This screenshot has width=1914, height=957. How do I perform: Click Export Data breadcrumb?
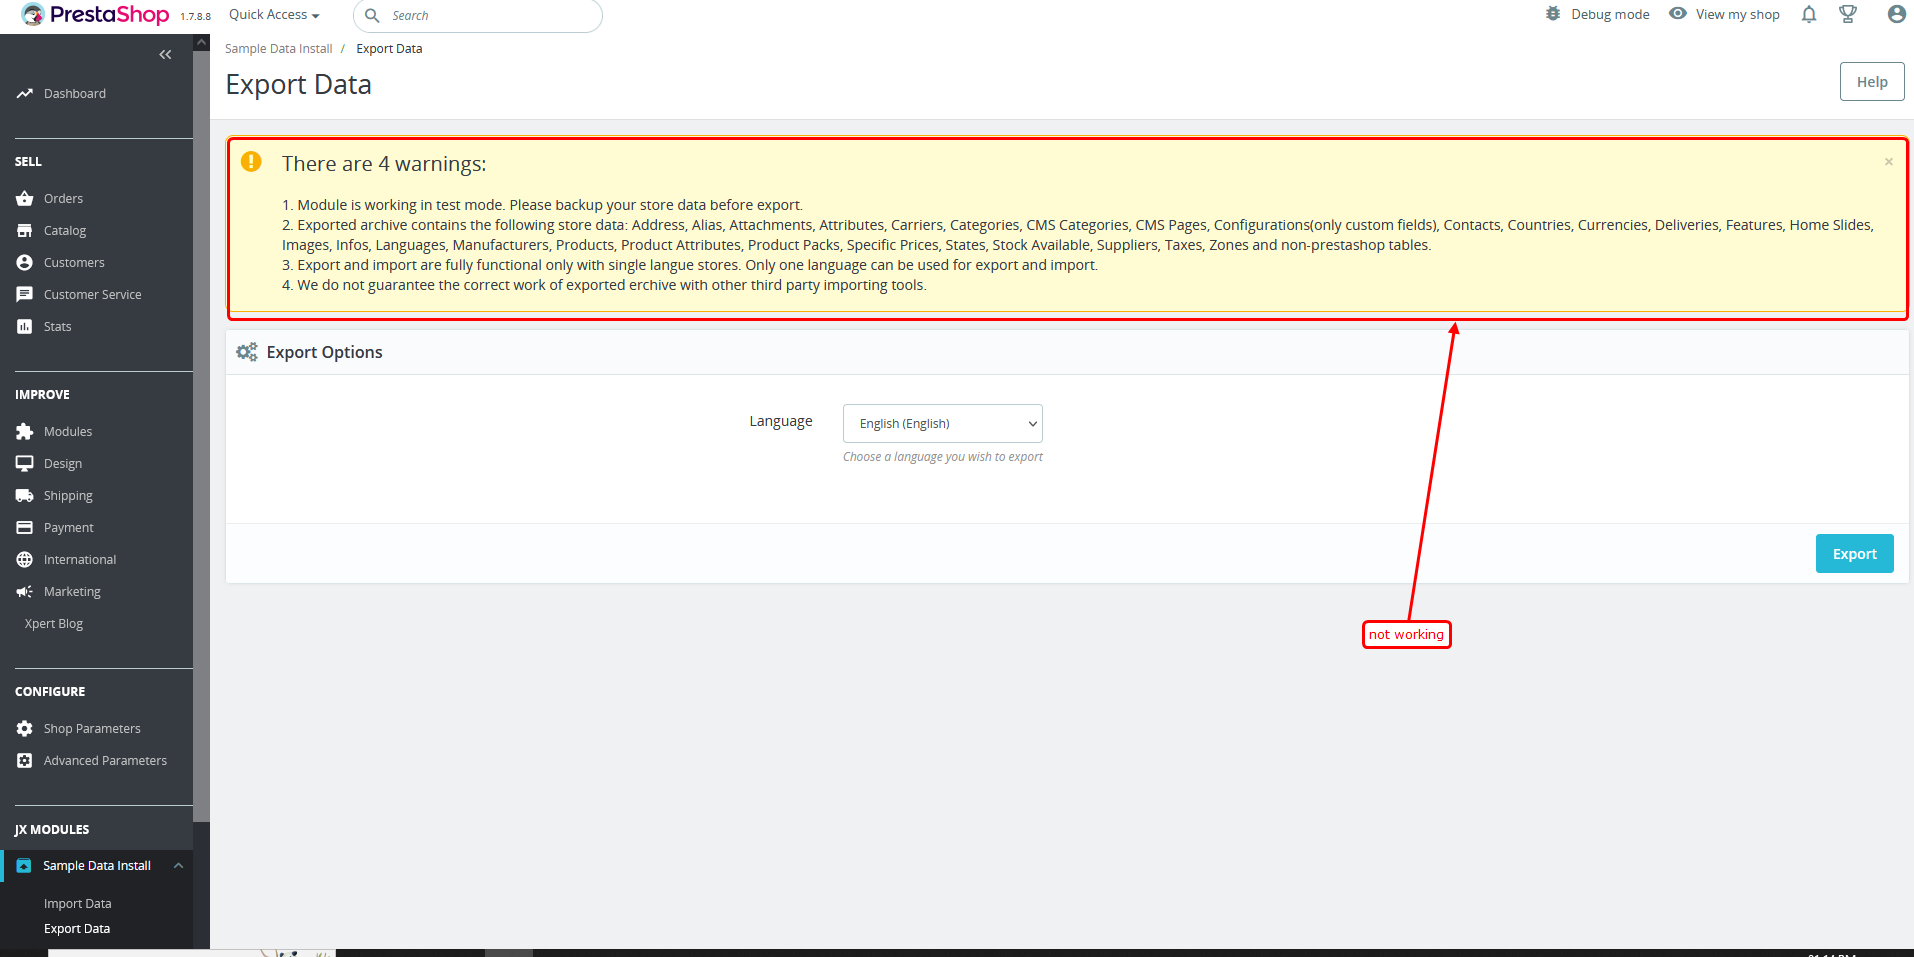click(389, 49)
